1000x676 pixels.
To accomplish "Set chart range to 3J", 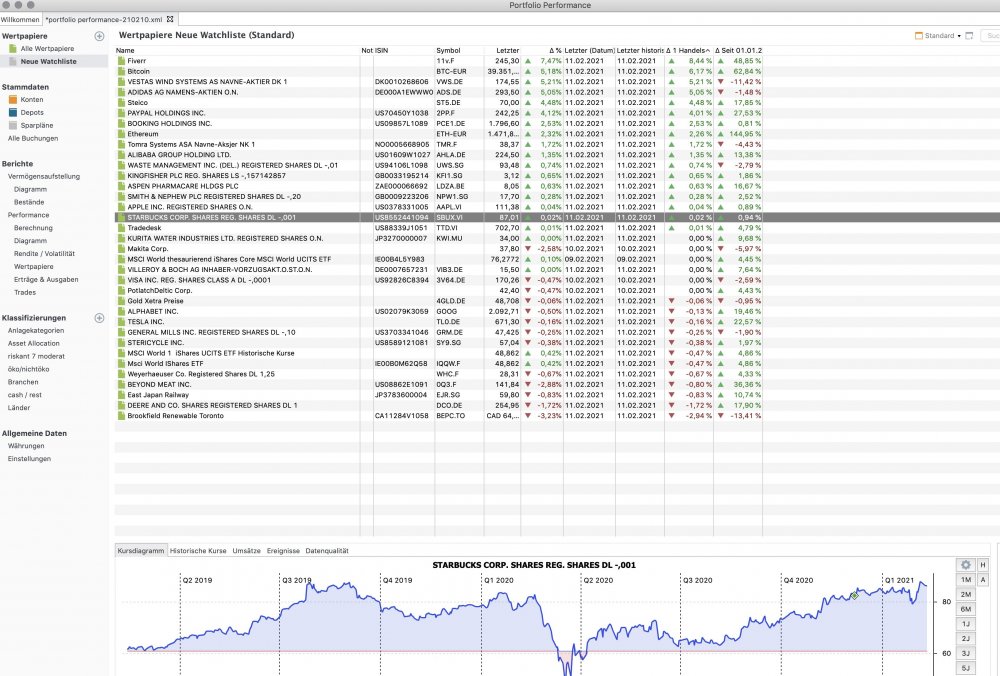I will pyautogui.click(x=965, y=652).
